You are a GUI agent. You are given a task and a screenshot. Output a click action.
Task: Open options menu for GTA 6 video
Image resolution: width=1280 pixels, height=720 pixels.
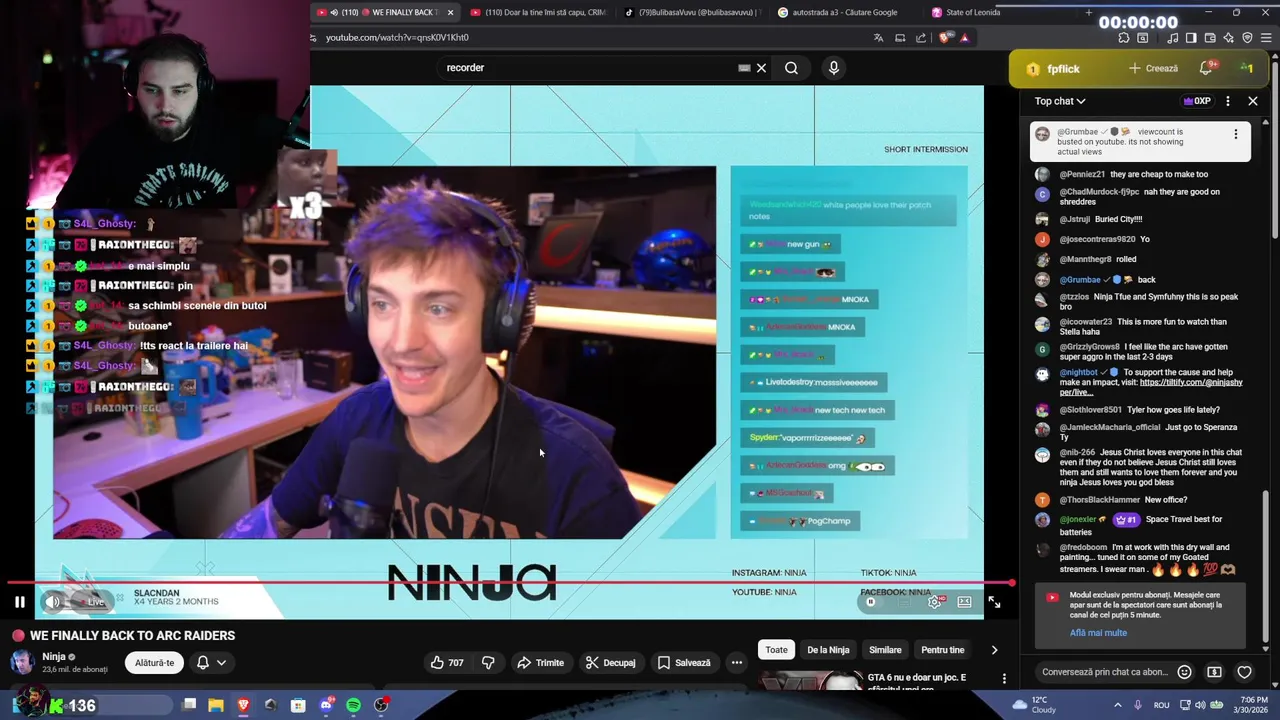click(x=1004, y=679)
